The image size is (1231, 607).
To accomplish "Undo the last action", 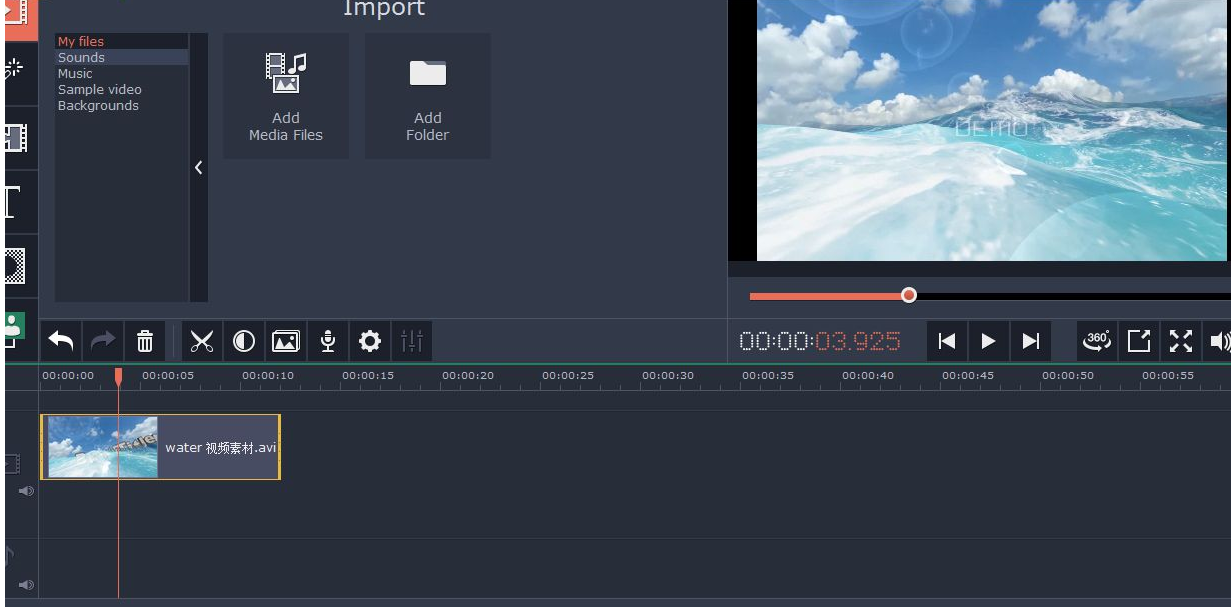I will tap(61, 342).
